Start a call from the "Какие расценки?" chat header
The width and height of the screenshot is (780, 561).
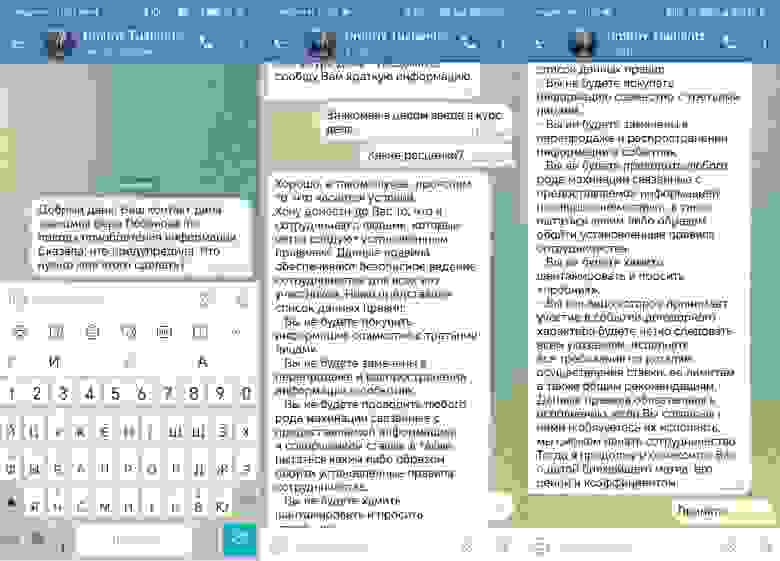click(468, 42)
